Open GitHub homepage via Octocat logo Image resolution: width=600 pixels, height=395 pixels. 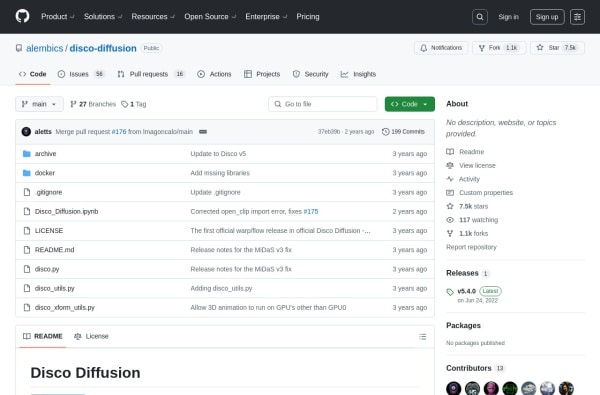click(x=22, y=16)
